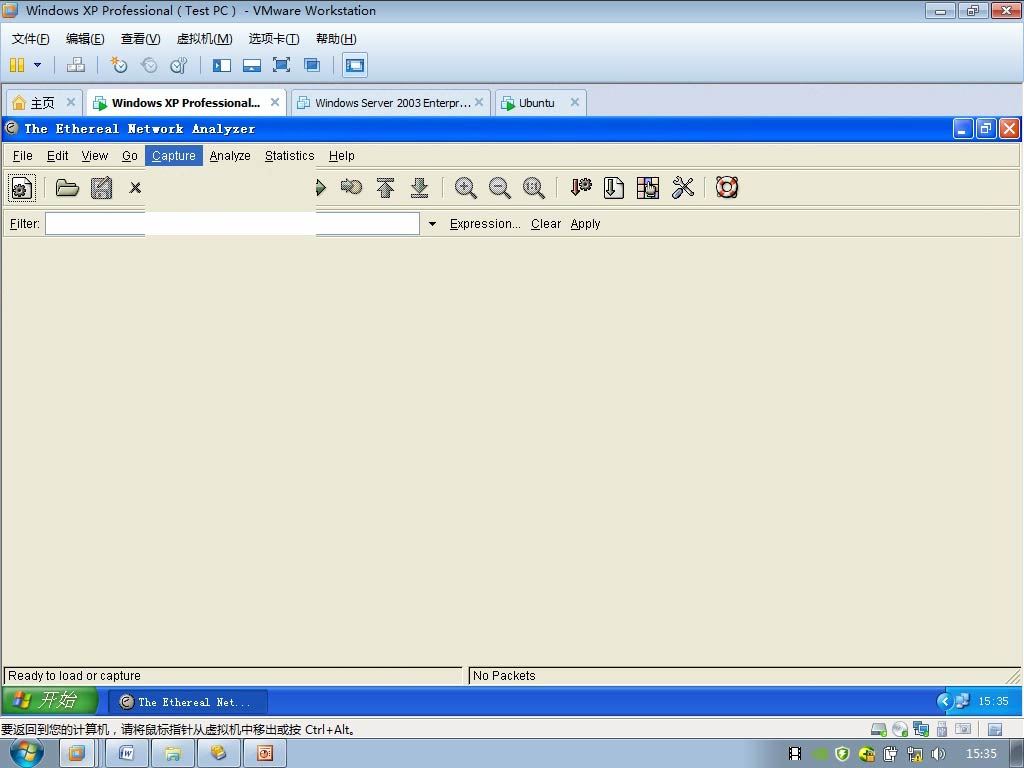Switch to the Ubuntu tab
The image size is (1024, 768).
(x=536, y=103)
